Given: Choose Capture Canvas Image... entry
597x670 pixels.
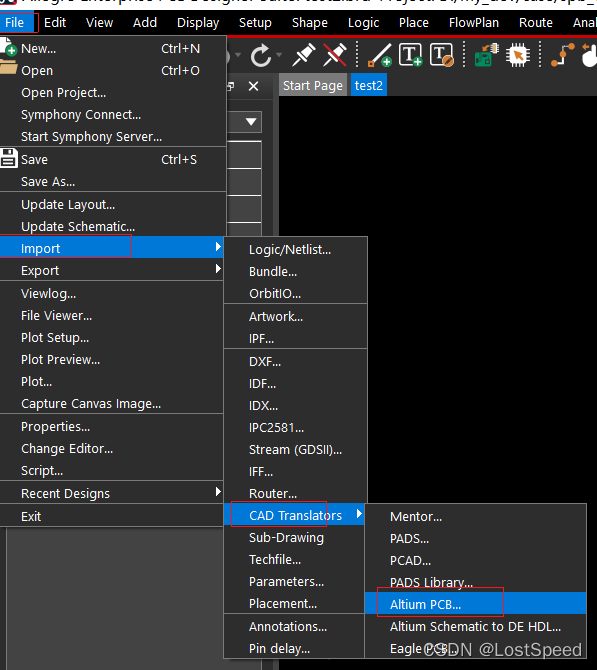Looking at the screenshot, I should click(x=112, y=404).
